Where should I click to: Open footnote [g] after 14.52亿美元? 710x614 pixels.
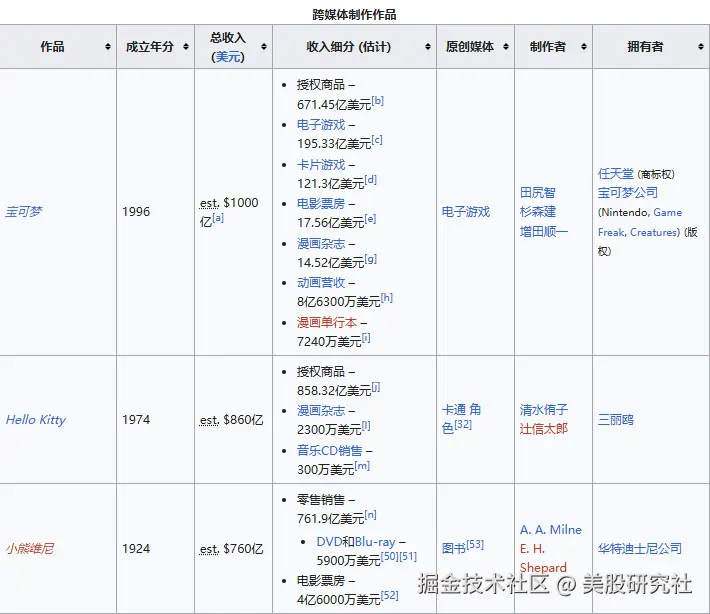[370, 259]
